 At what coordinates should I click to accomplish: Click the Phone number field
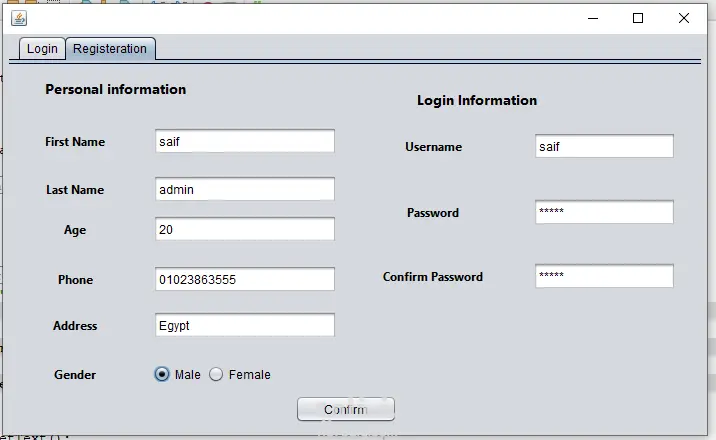pos(245,279)
